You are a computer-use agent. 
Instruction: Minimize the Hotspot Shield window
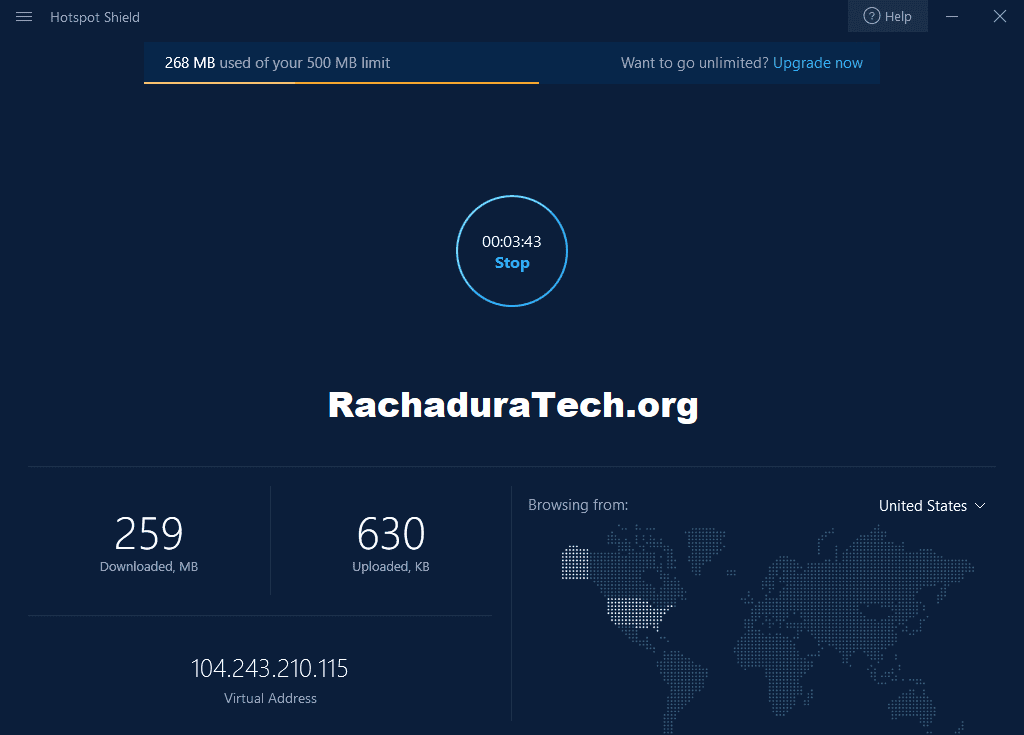(x=952, y=16)
